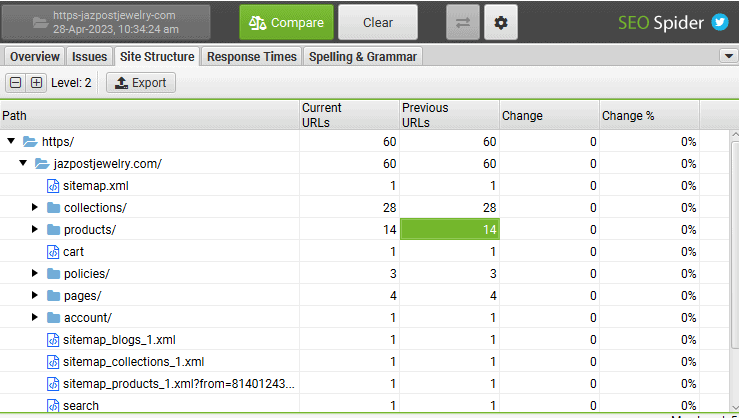Viewport: 739px width, 418px height.
Task: Click the pages/ folder icon
Action: coord(54,295)
